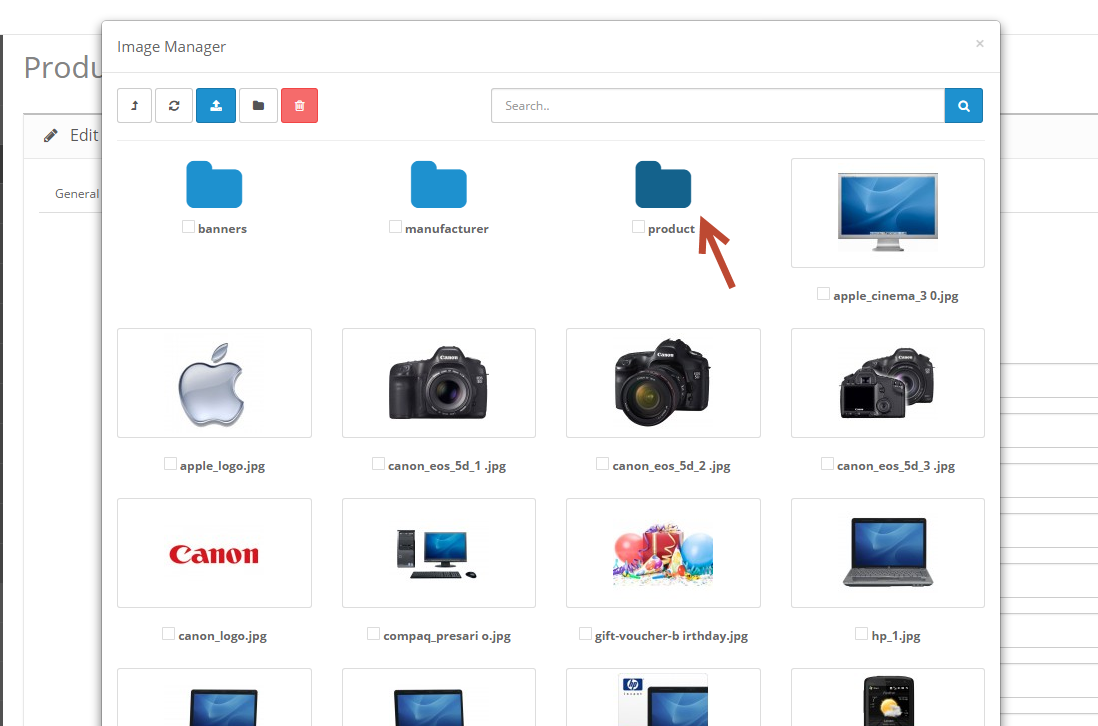Open the product folder icon
This screenshot has width=1098, height=726.
point(663,185)
